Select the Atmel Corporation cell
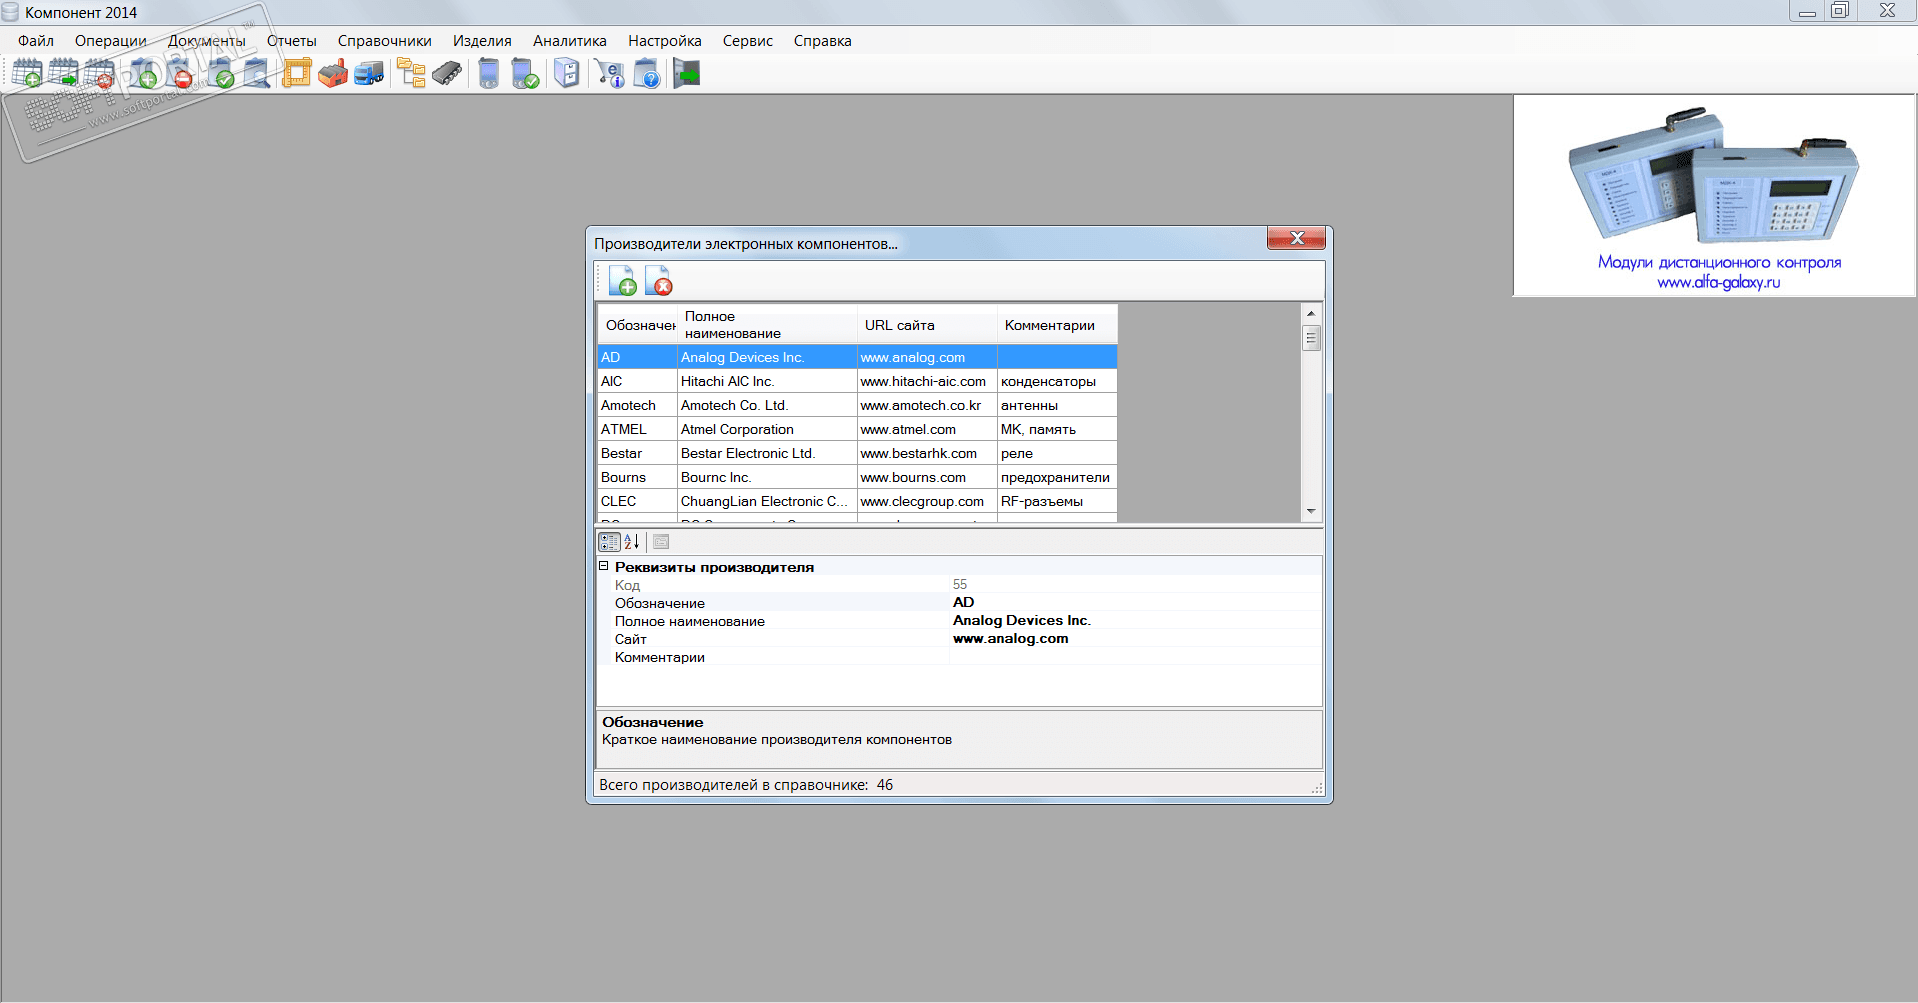 [767, 429]
